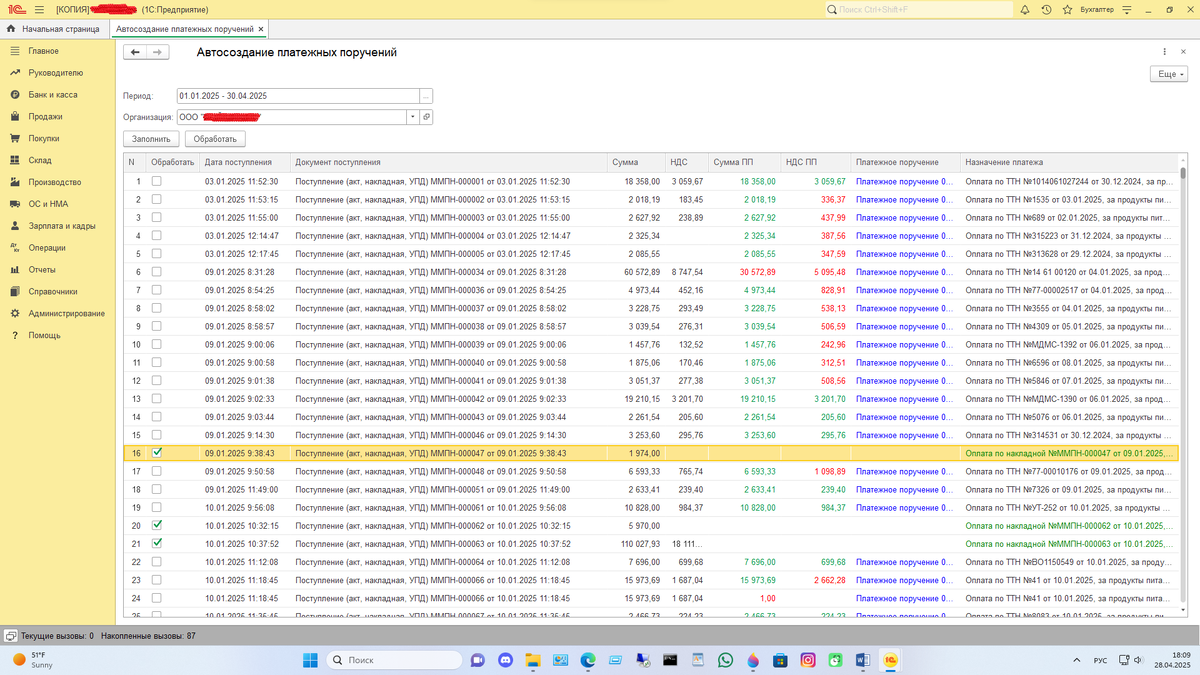Open the history clock icon

(x=1046, y=9)
